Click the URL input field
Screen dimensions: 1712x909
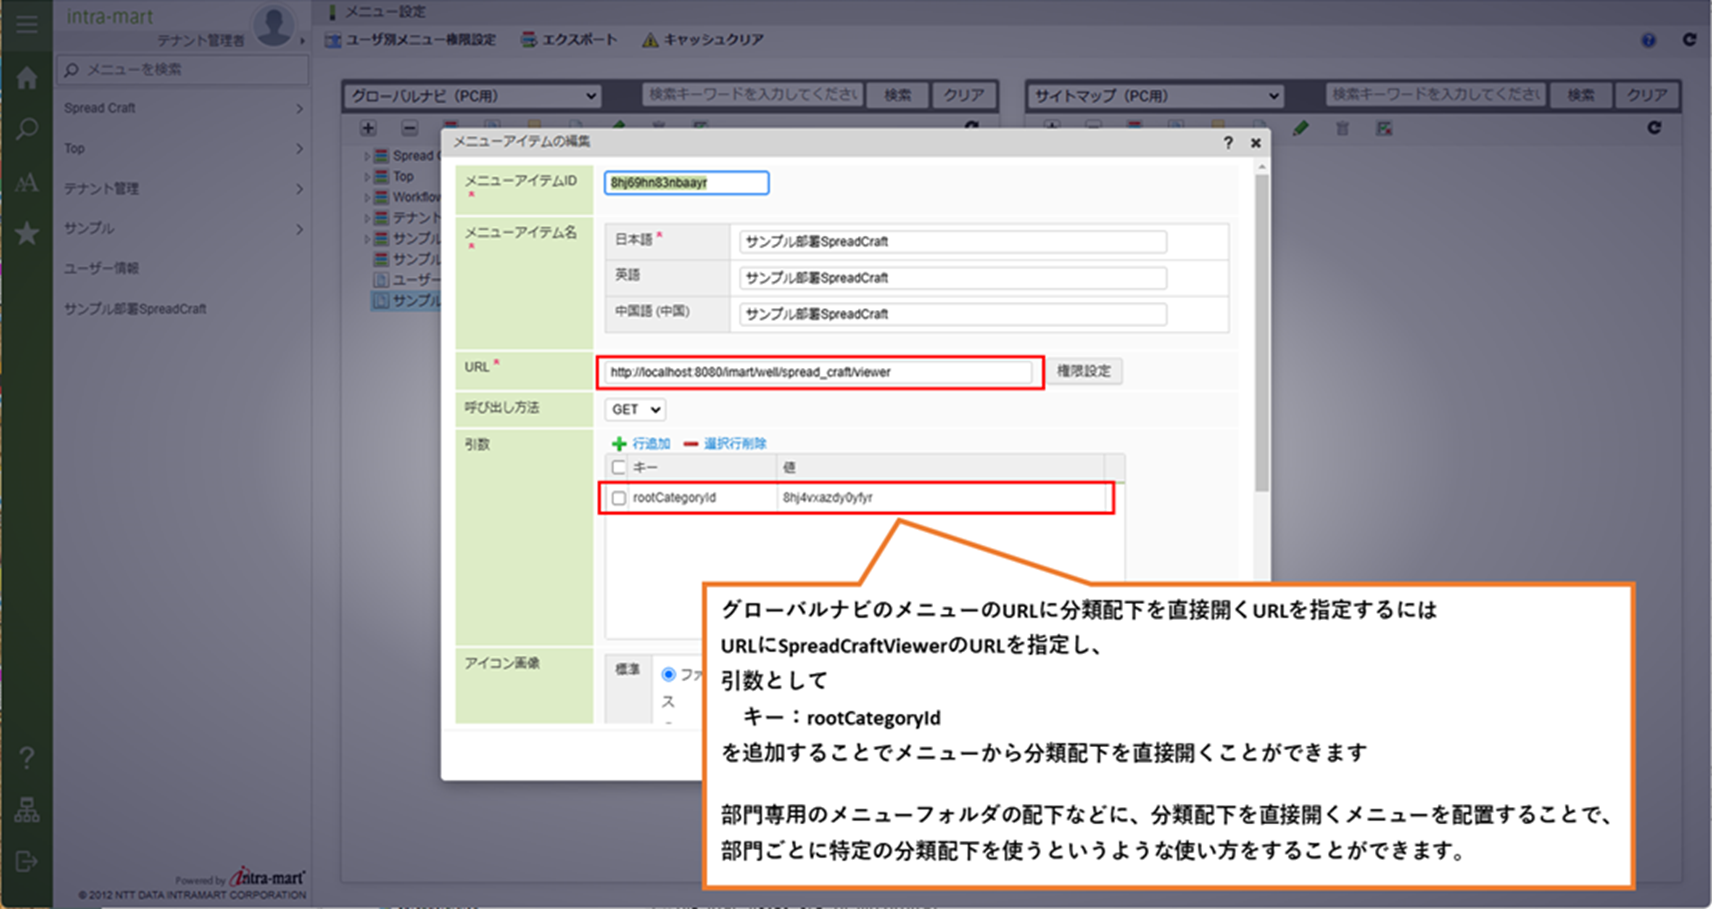coord(818,372)
